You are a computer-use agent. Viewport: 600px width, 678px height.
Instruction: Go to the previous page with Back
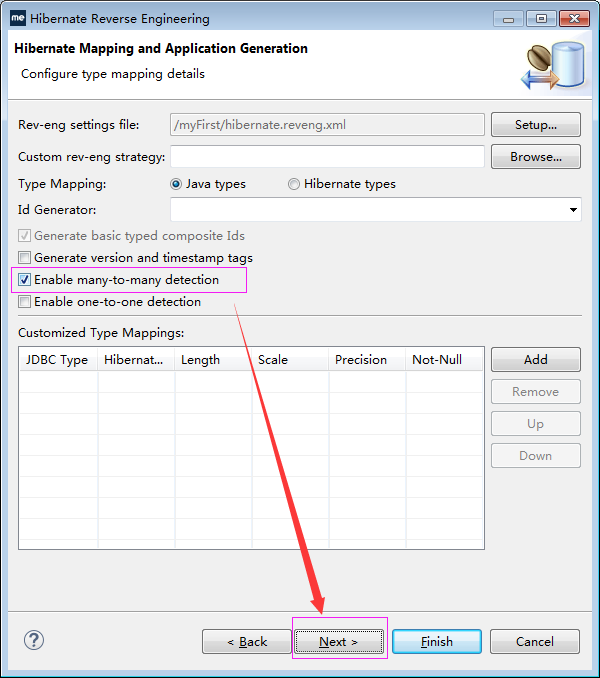[247, 642]
